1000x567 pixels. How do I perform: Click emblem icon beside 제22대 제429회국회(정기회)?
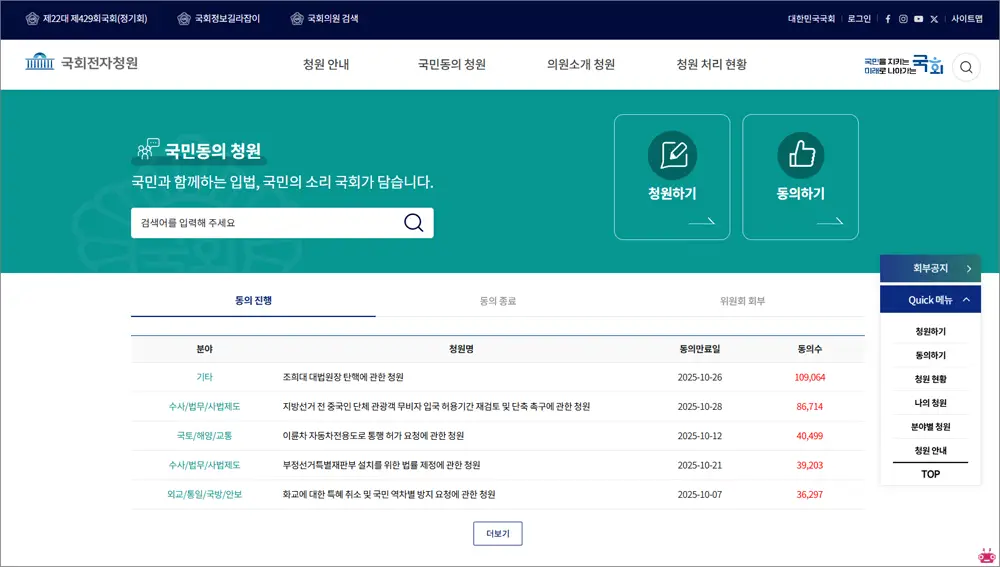[x=32, y=18]
